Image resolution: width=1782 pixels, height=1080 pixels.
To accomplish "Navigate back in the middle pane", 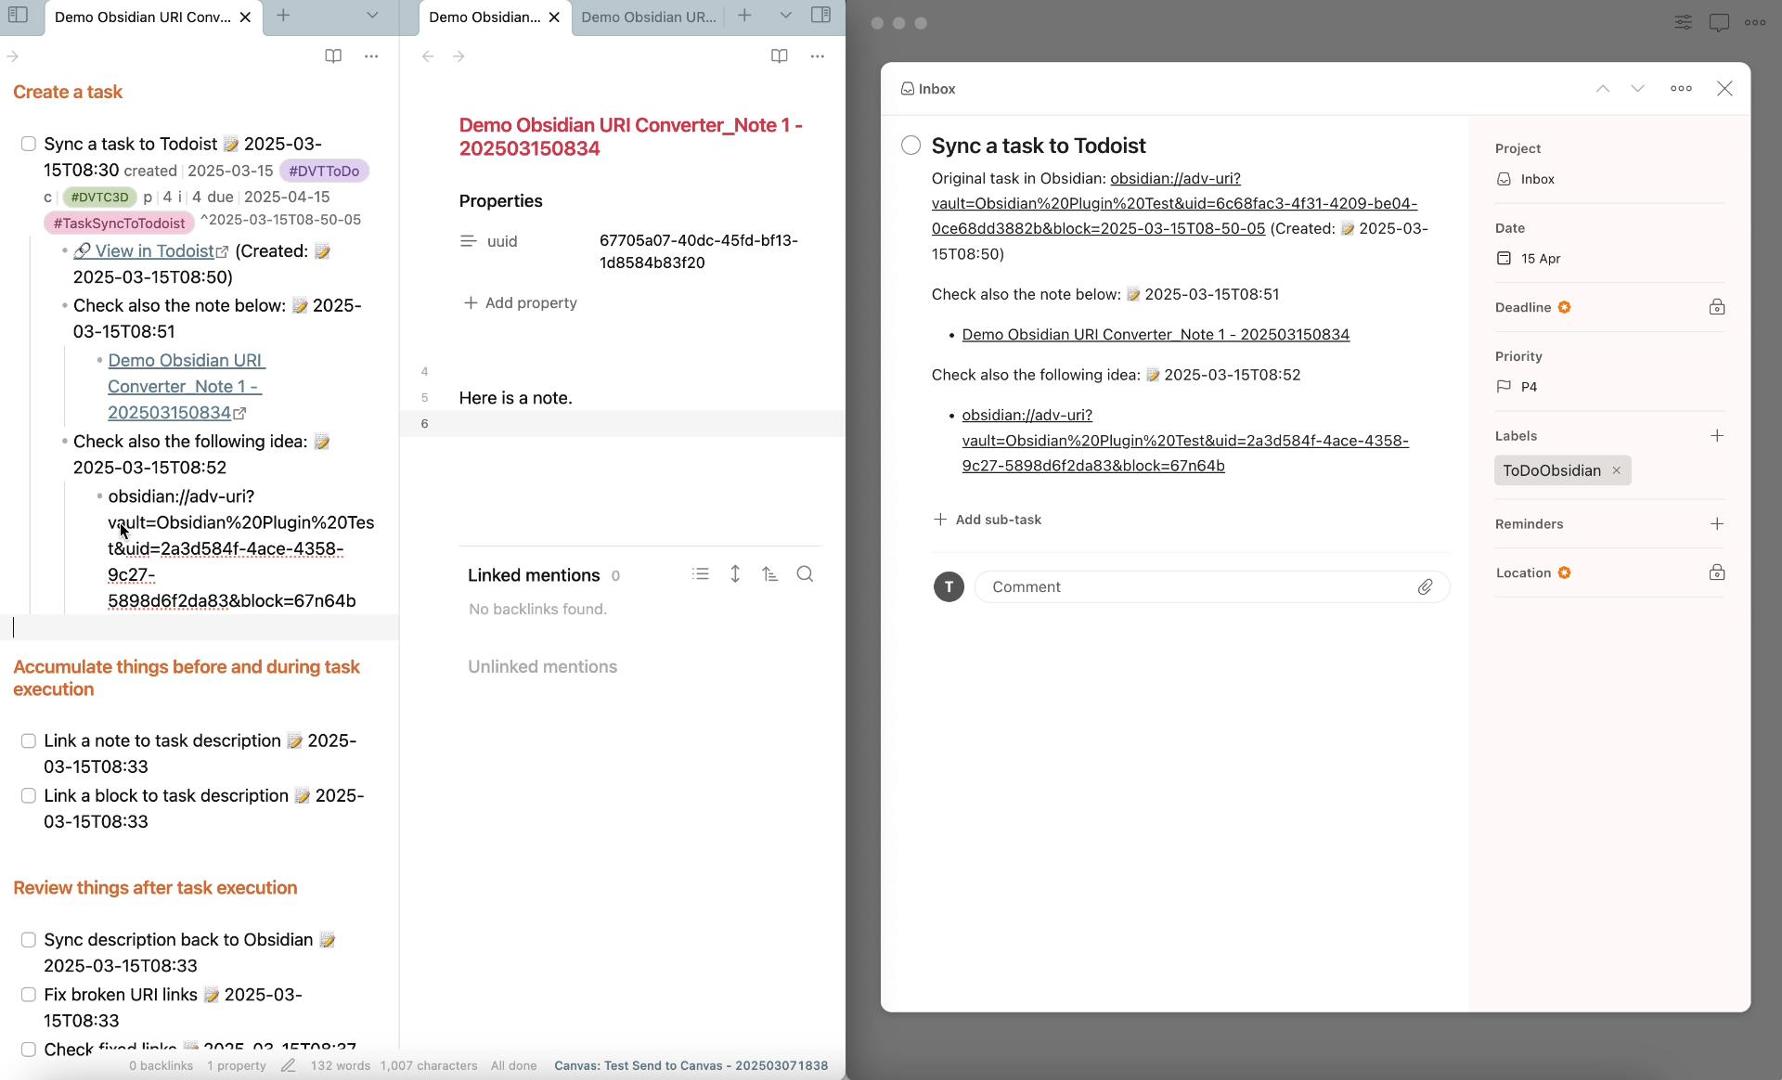I will coord(428,56).
